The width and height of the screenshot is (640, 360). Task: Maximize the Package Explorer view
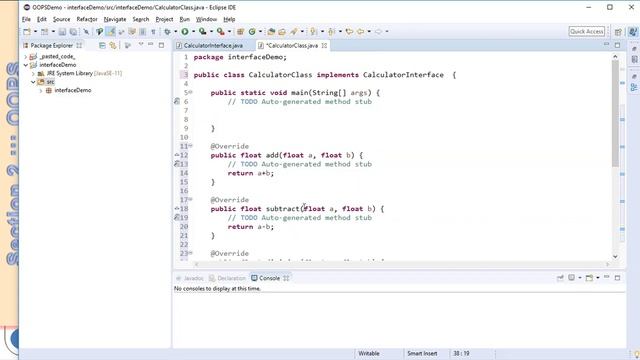coord(162,45)
